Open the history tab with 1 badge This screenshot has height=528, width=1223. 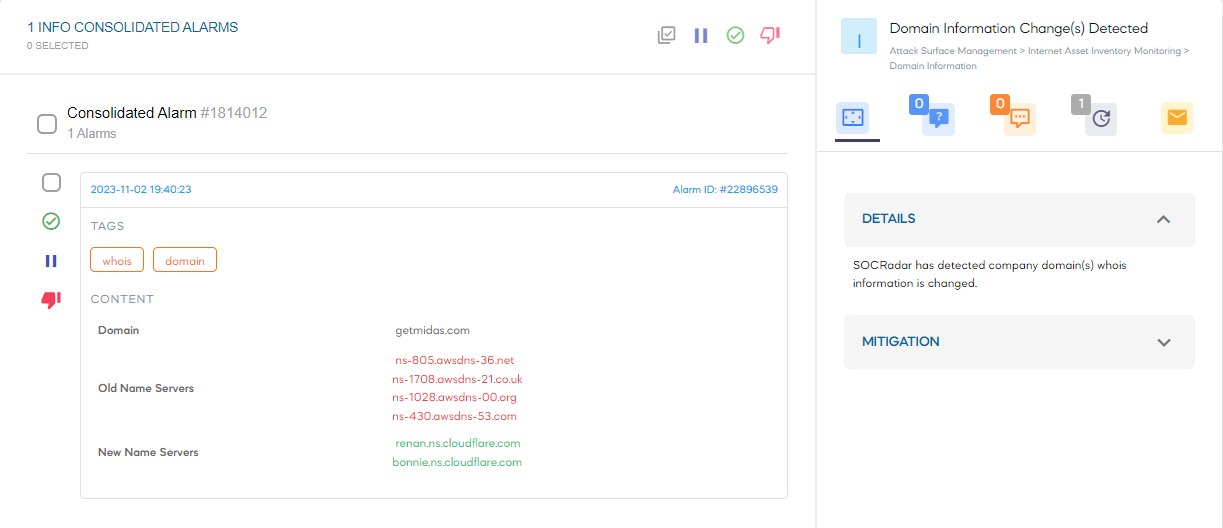click(x=1099, y=118)
